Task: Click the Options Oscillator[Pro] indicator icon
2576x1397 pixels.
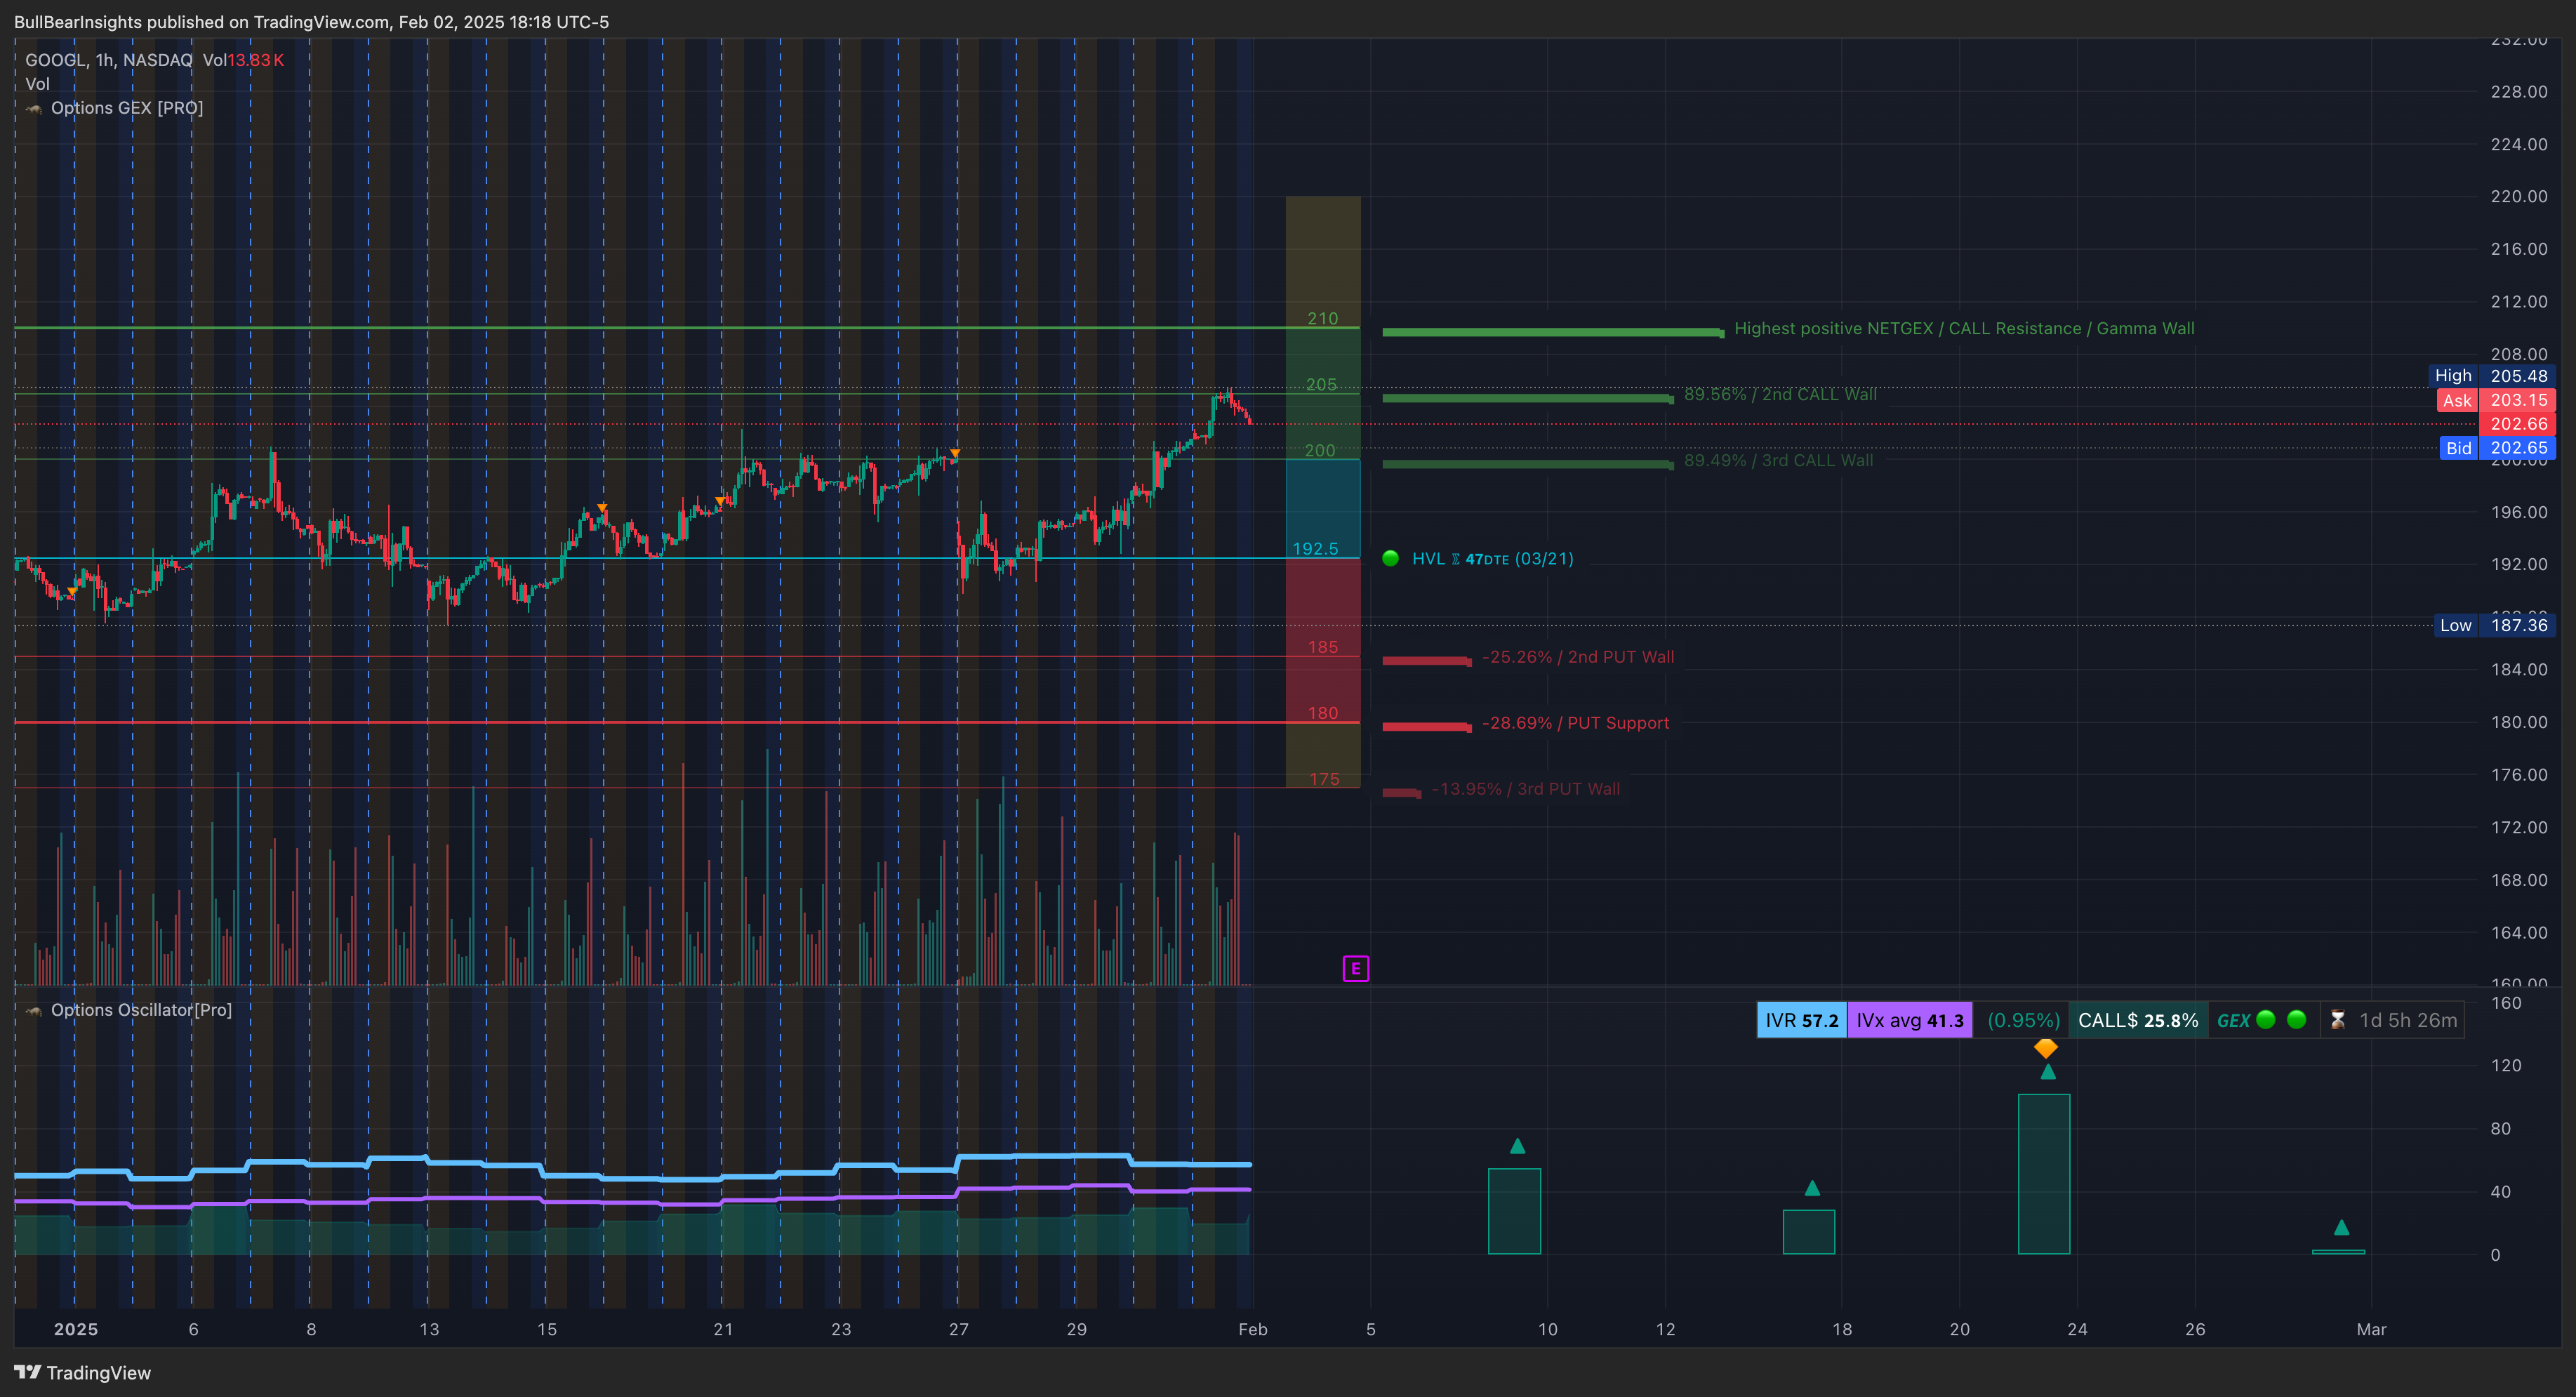Action: coord(34,1010)
